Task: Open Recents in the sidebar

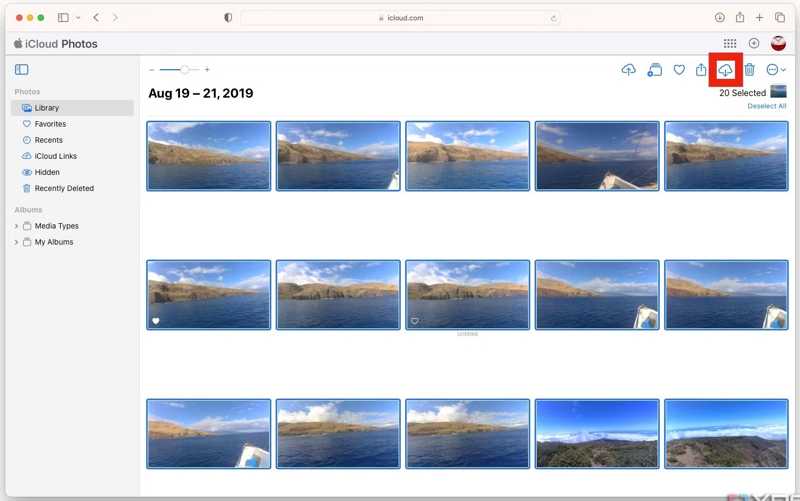Action: pyautogui.click(x=72, y=140)
